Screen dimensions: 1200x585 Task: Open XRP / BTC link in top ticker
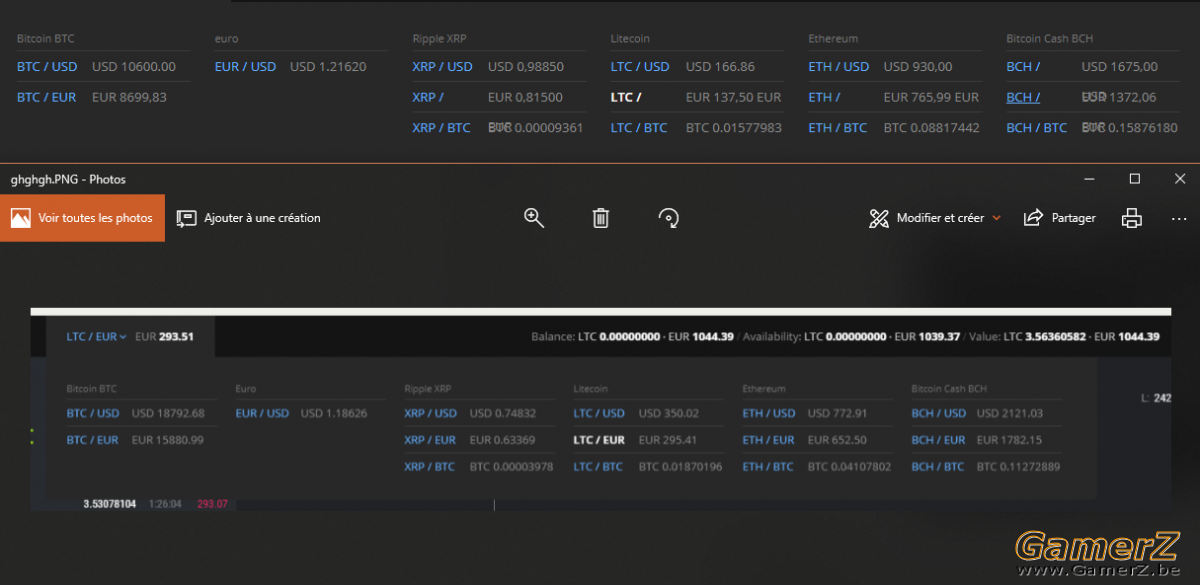[x=441, y=128]
